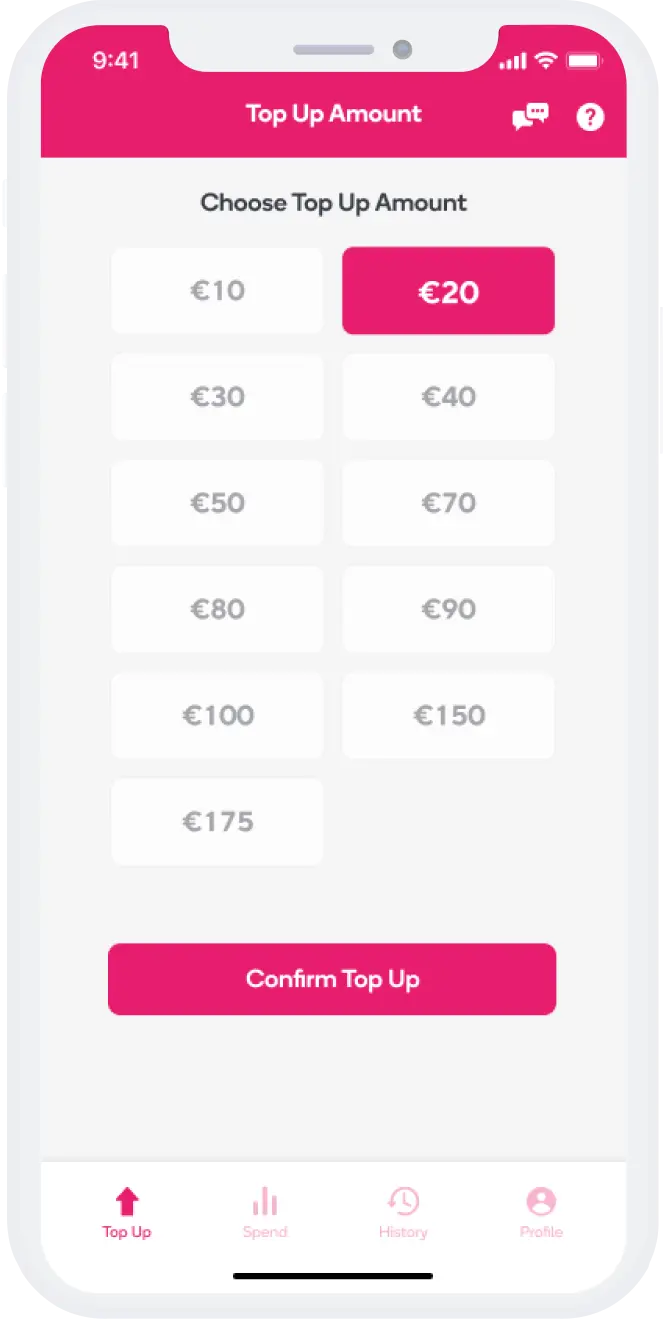Select the Top Up navigation icon

point(126,1206)
